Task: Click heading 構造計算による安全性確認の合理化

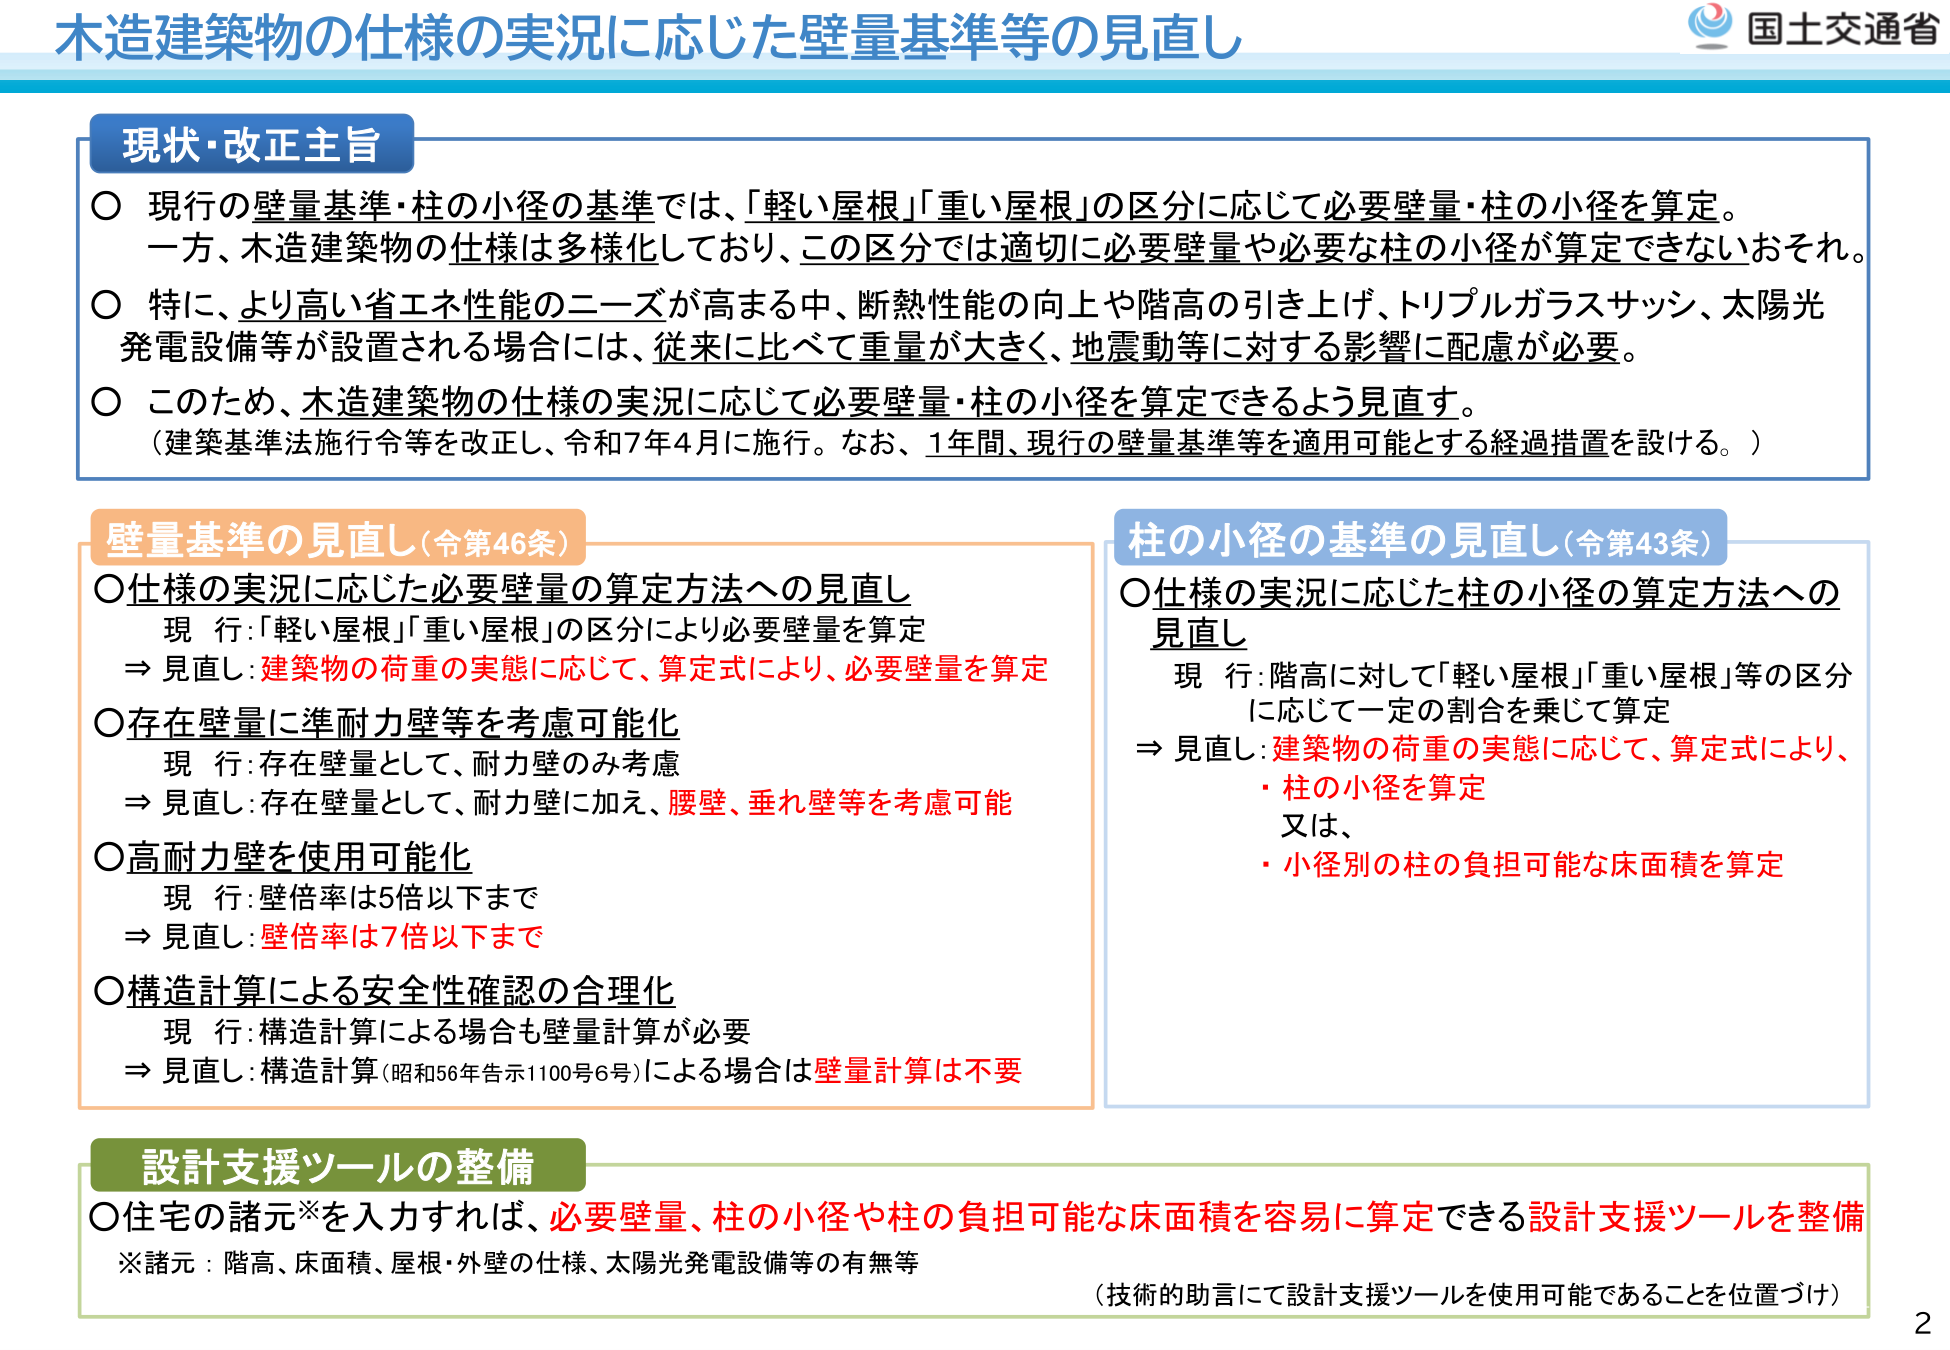Action: tap(401, 991)
